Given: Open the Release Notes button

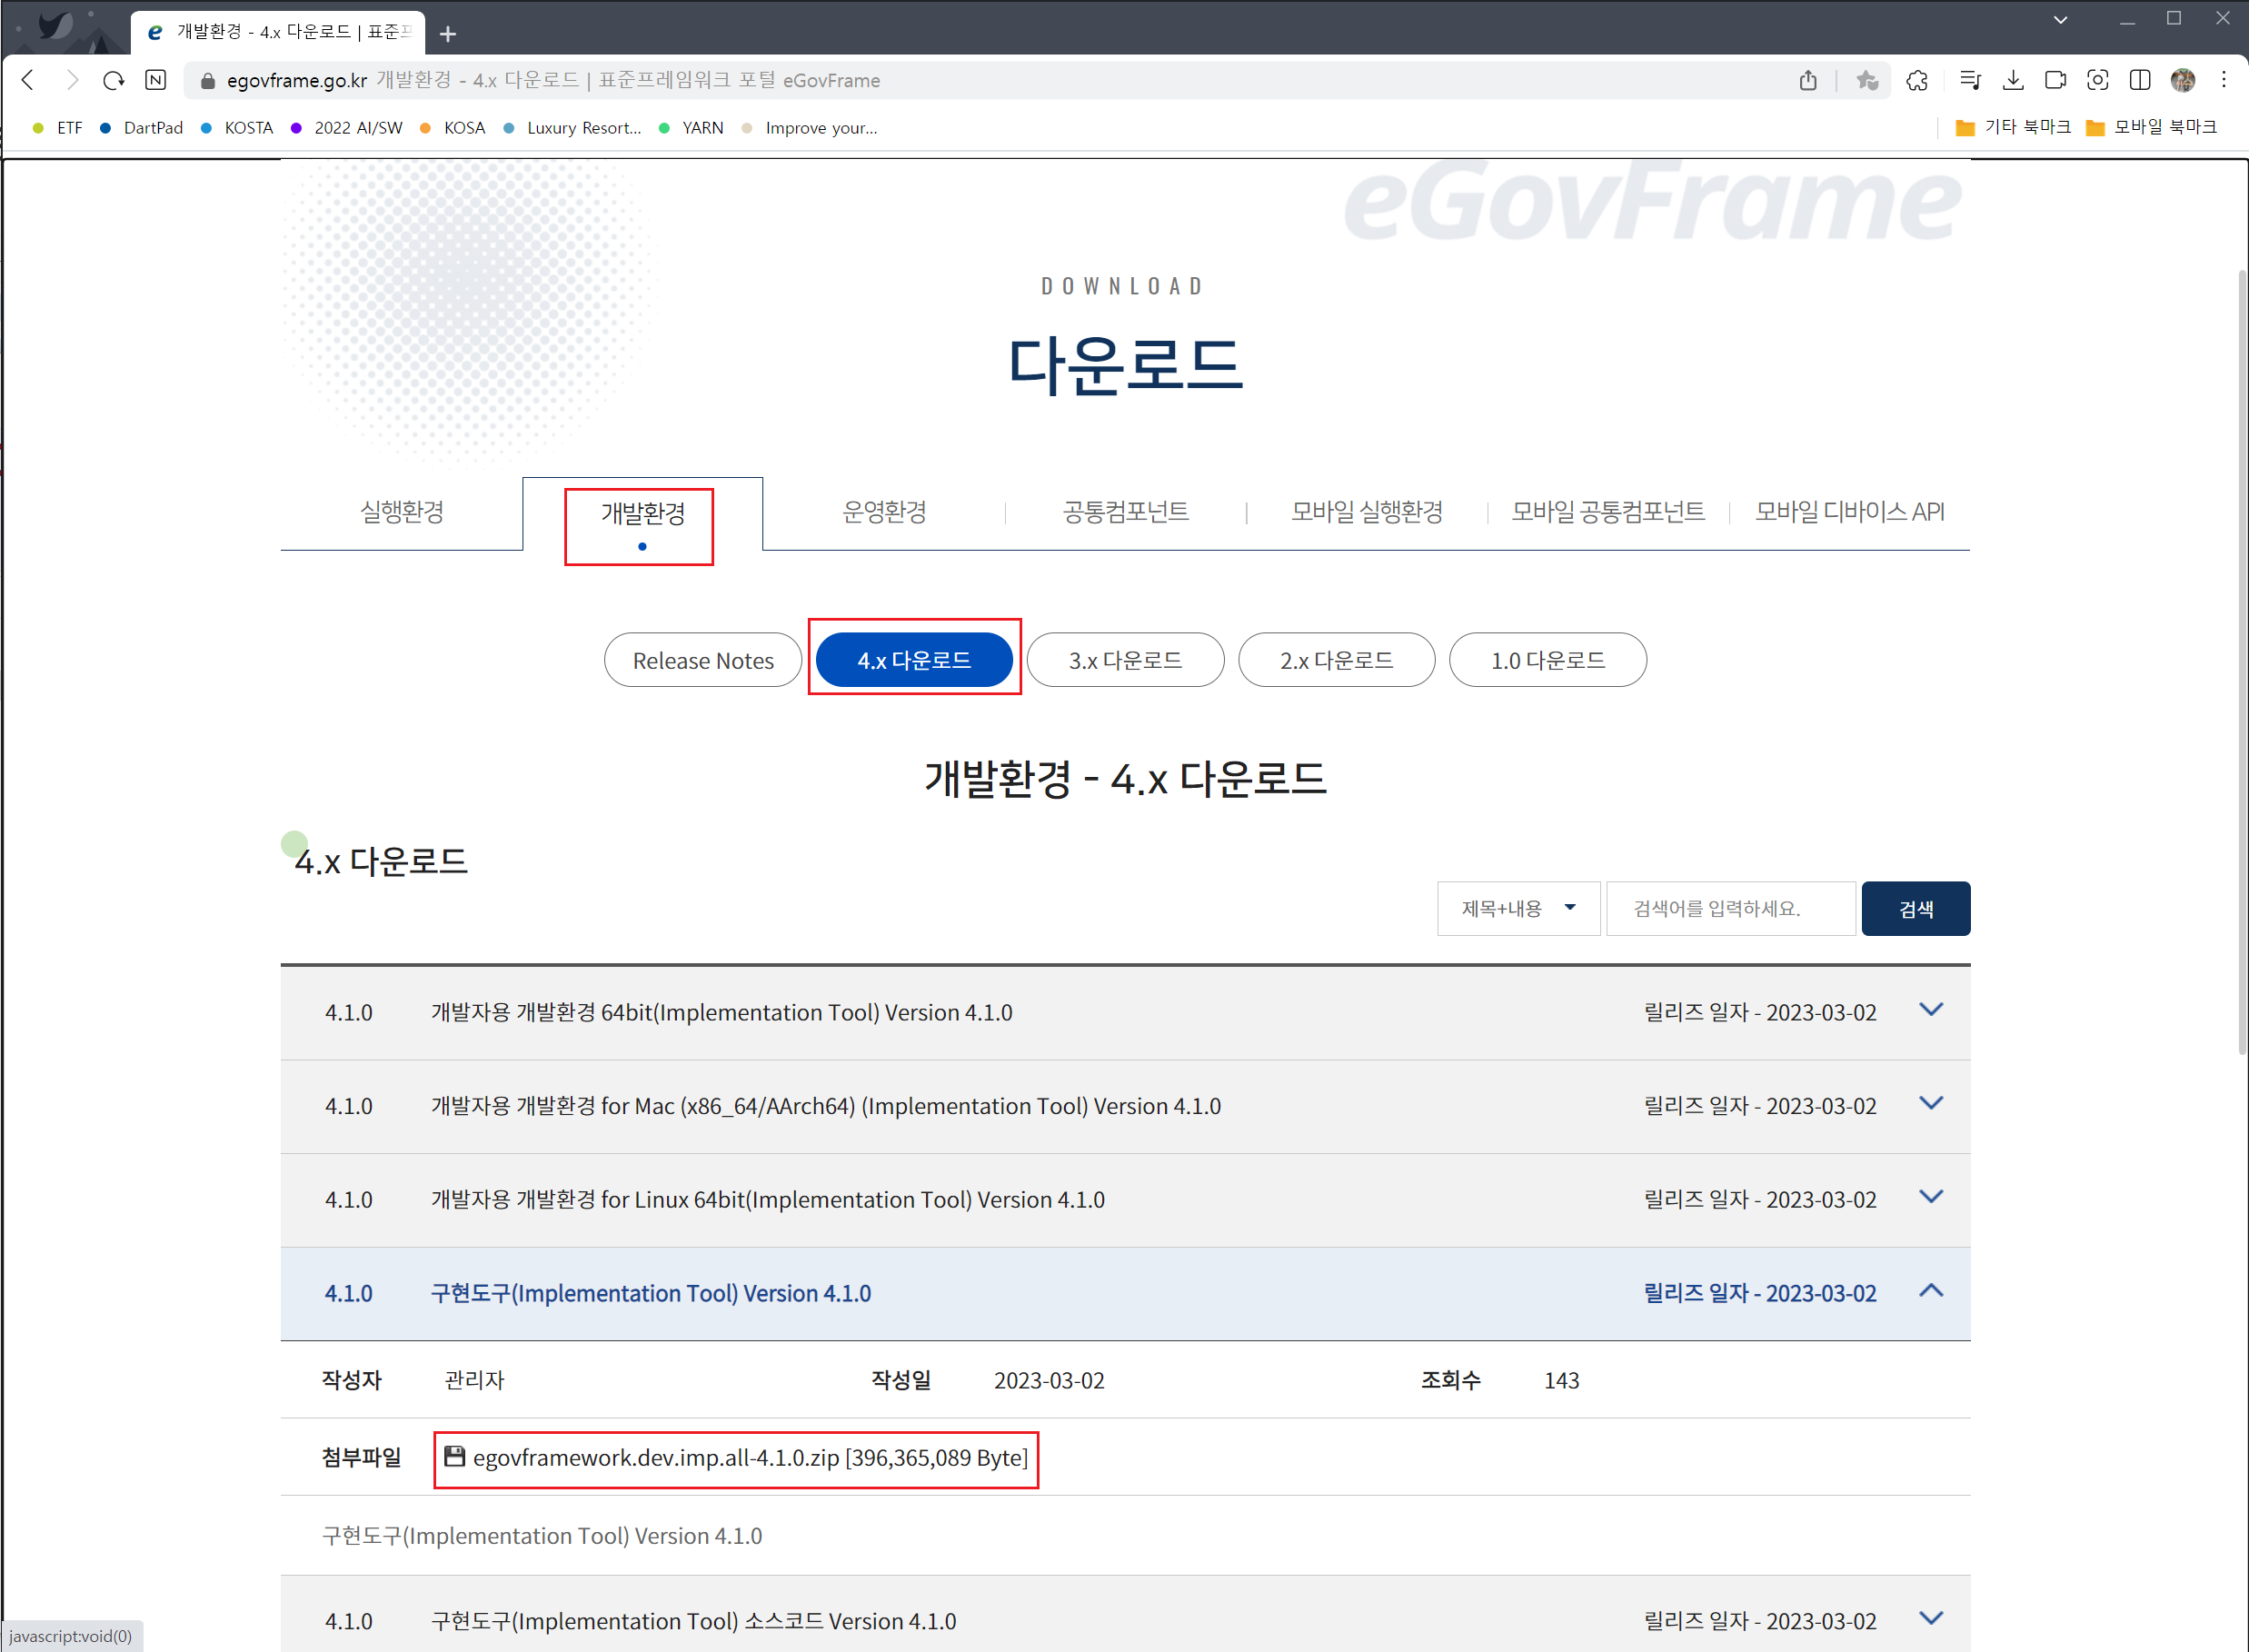Looking at the screenshot, I should (703, 660).
